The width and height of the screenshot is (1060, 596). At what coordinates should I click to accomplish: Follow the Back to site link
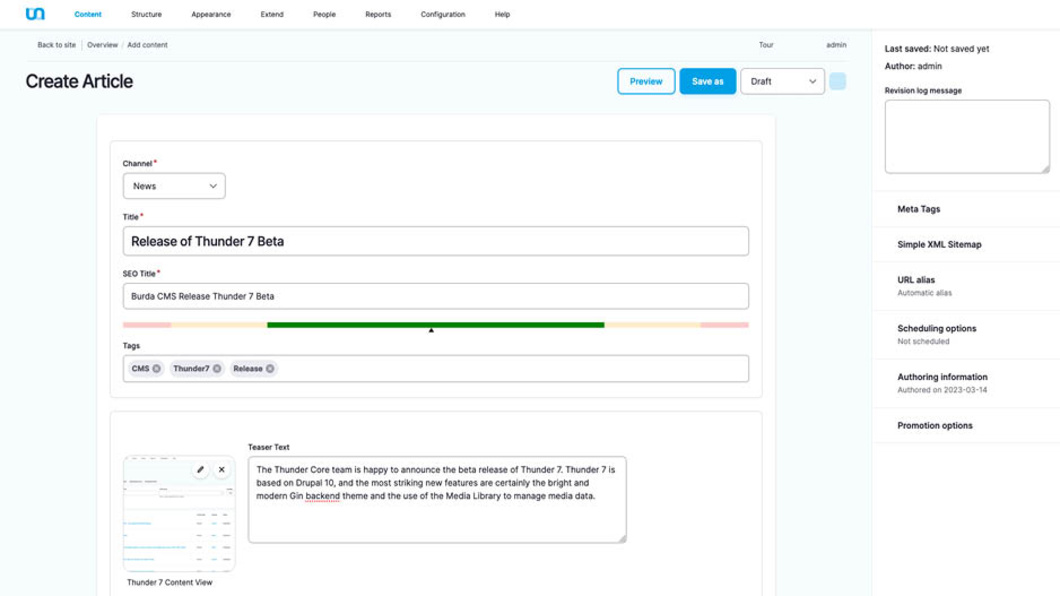coord(56,45)
